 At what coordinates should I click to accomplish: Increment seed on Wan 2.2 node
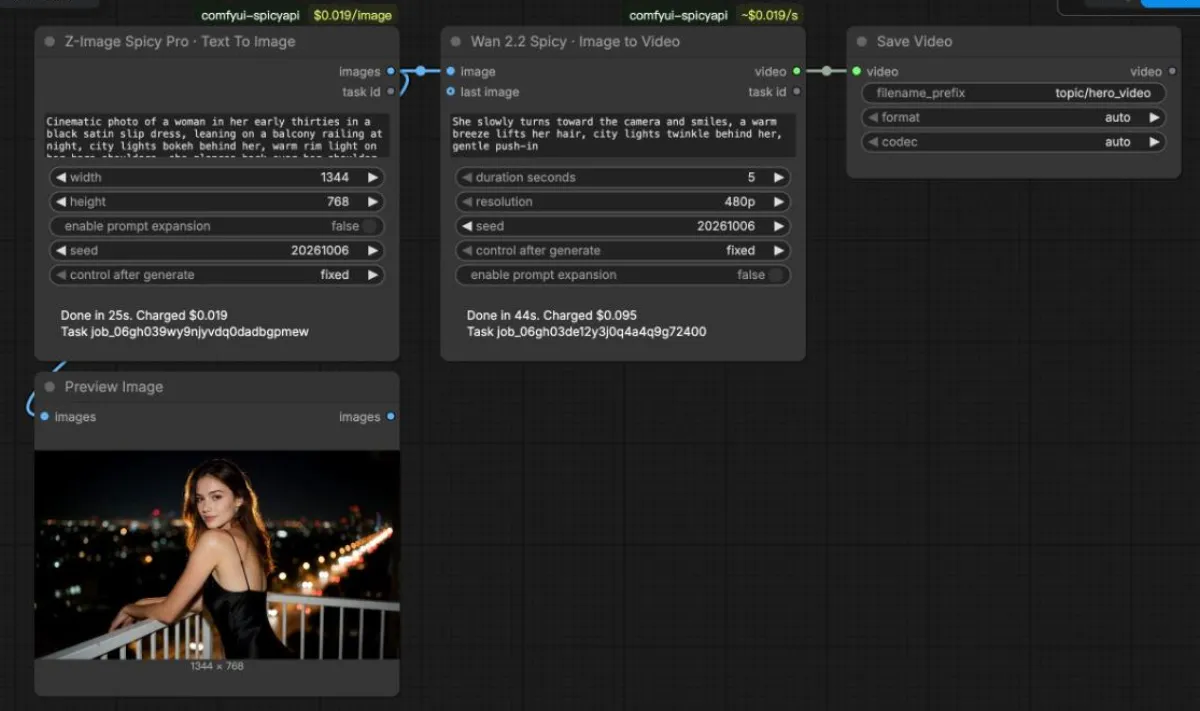(779, 226)
